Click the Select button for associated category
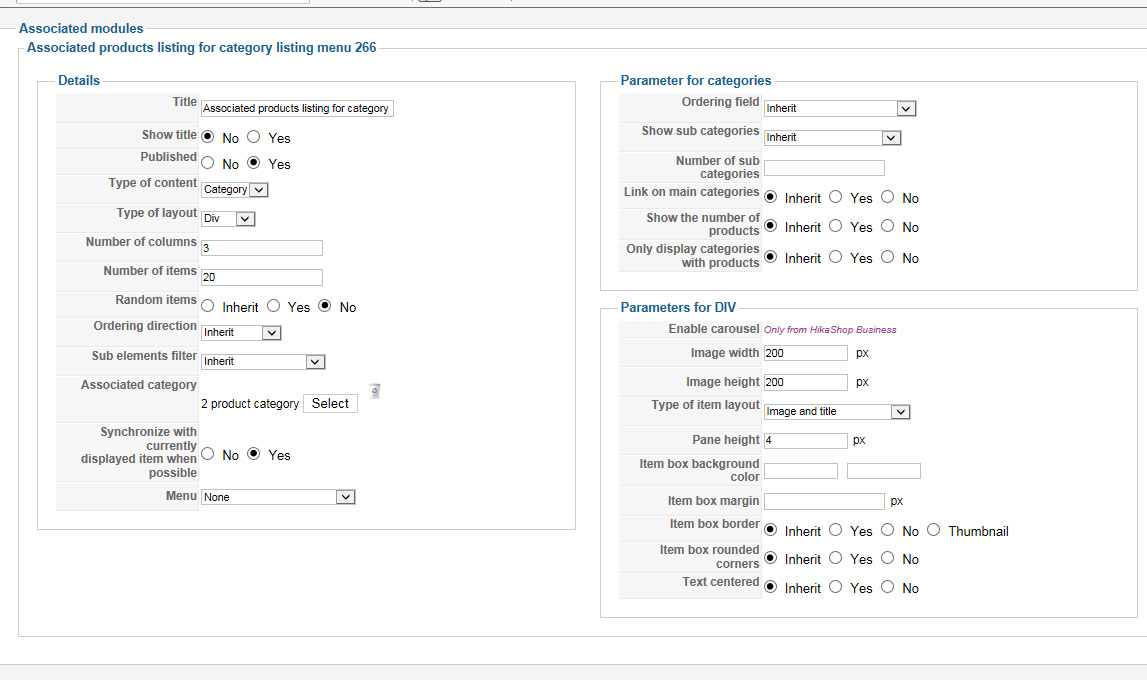 click(330, 403)
